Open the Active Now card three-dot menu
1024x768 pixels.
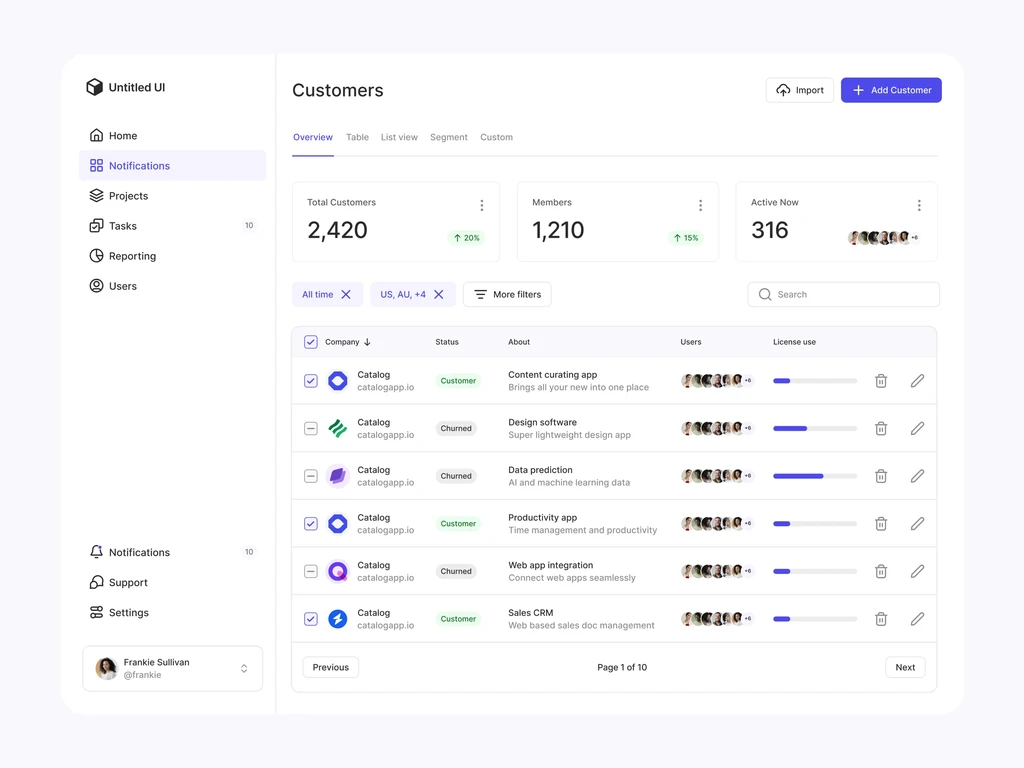coord(919,205)
